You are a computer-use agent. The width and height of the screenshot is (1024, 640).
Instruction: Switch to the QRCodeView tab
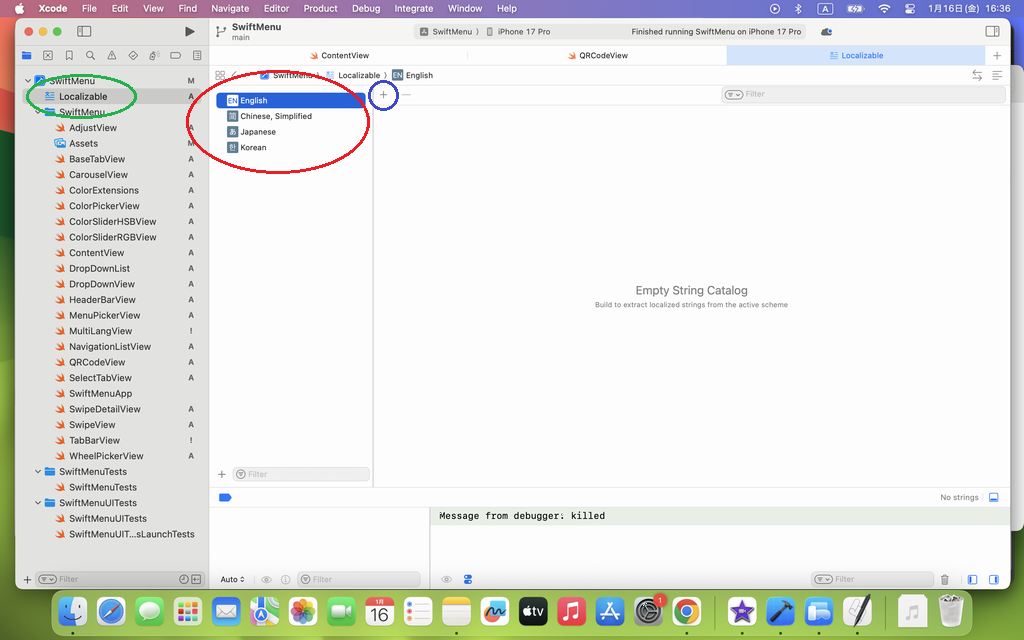tap(603, 56)
